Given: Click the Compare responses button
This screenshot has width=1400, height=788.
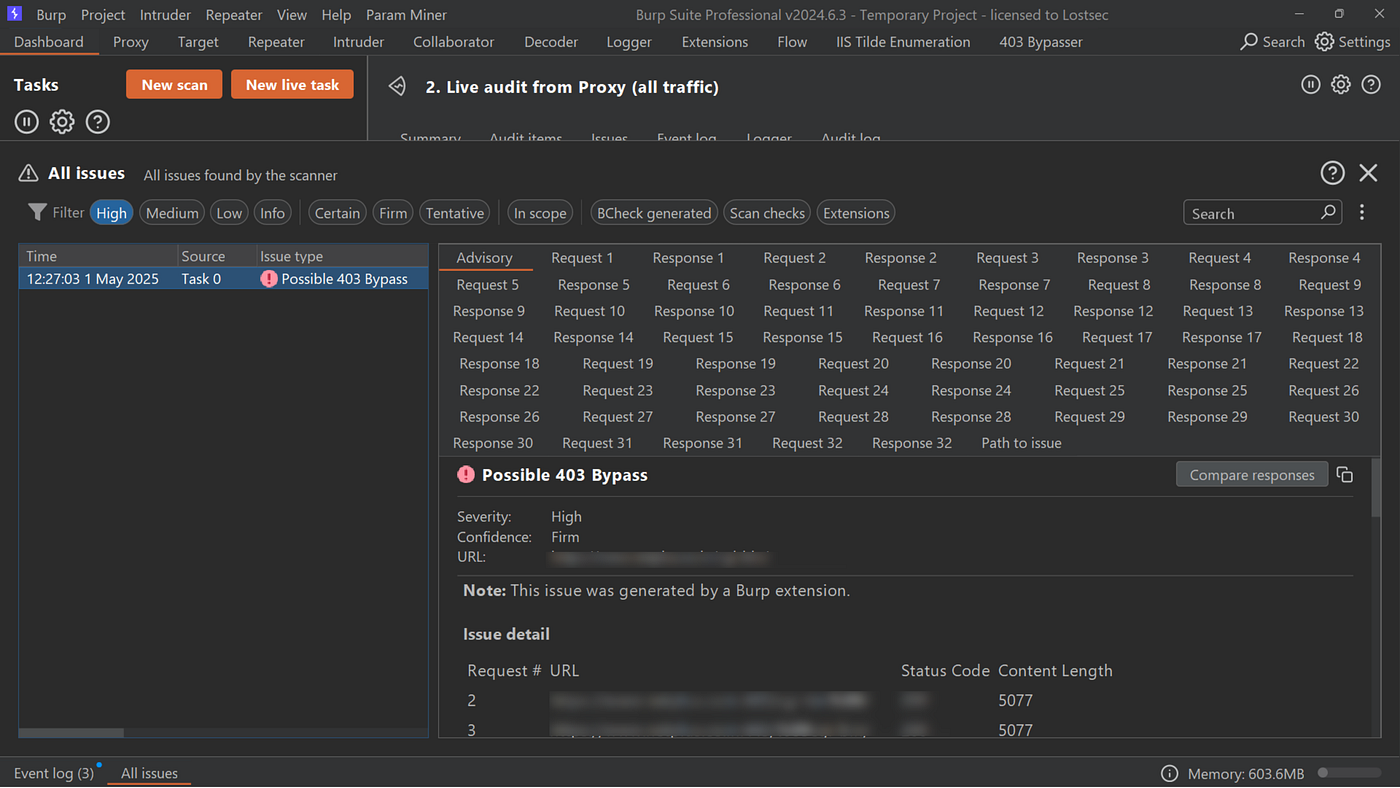Looking at the screenshot, I should click(x=1252, y=475).
